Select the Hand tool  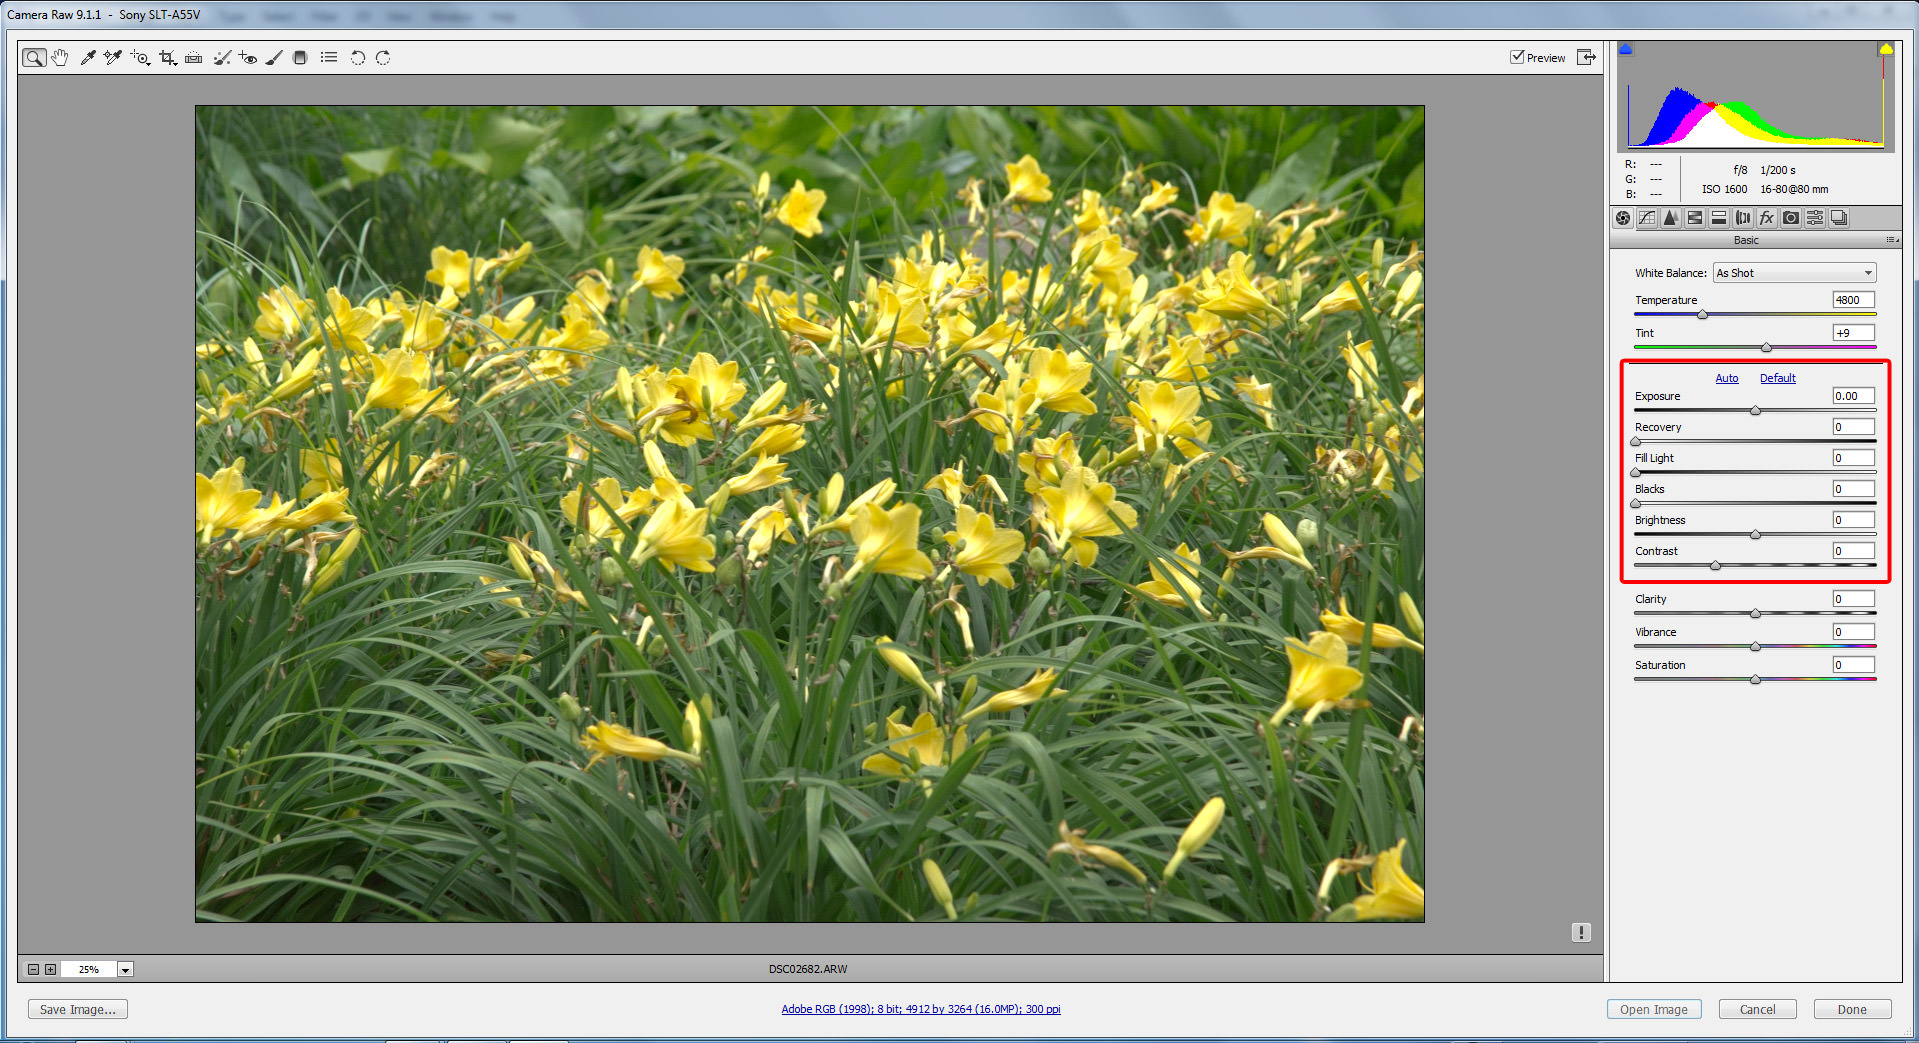point(60,58)
